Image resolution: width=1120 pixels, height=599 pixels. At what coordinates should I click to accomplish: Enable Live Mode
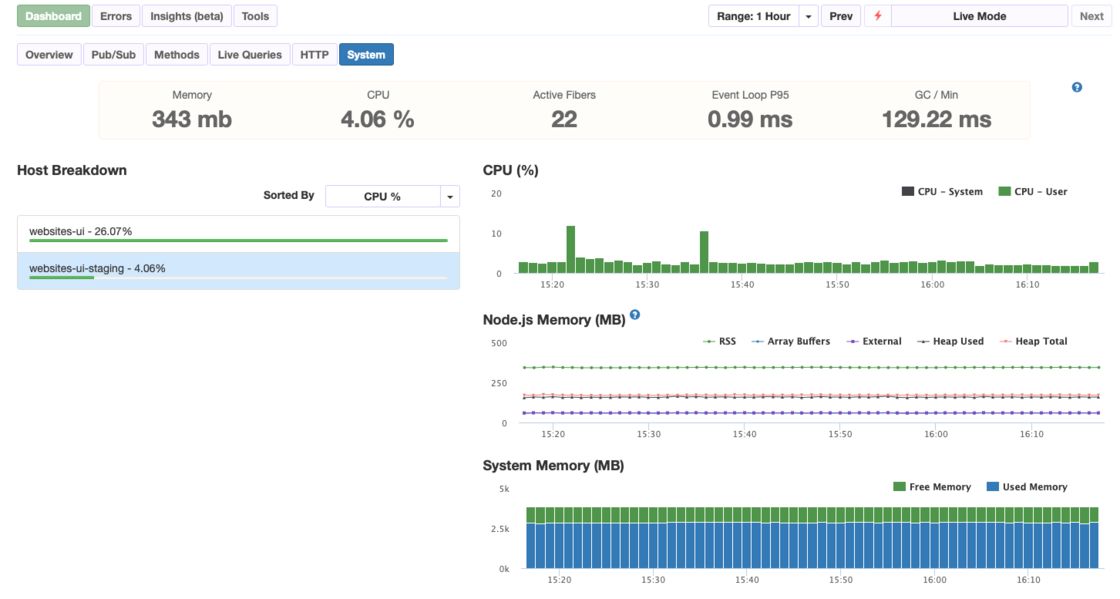point(979,15)
